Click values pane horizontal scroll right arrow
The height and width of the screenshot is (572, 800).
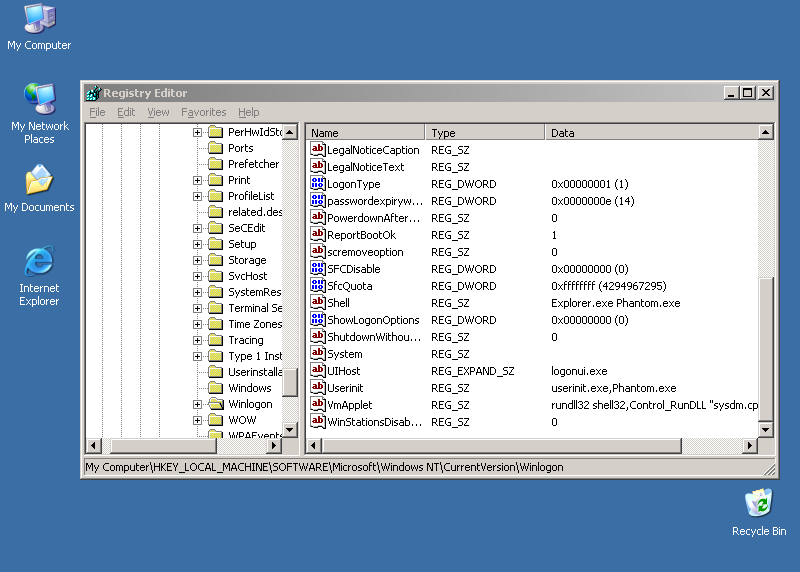click(749, 445)
